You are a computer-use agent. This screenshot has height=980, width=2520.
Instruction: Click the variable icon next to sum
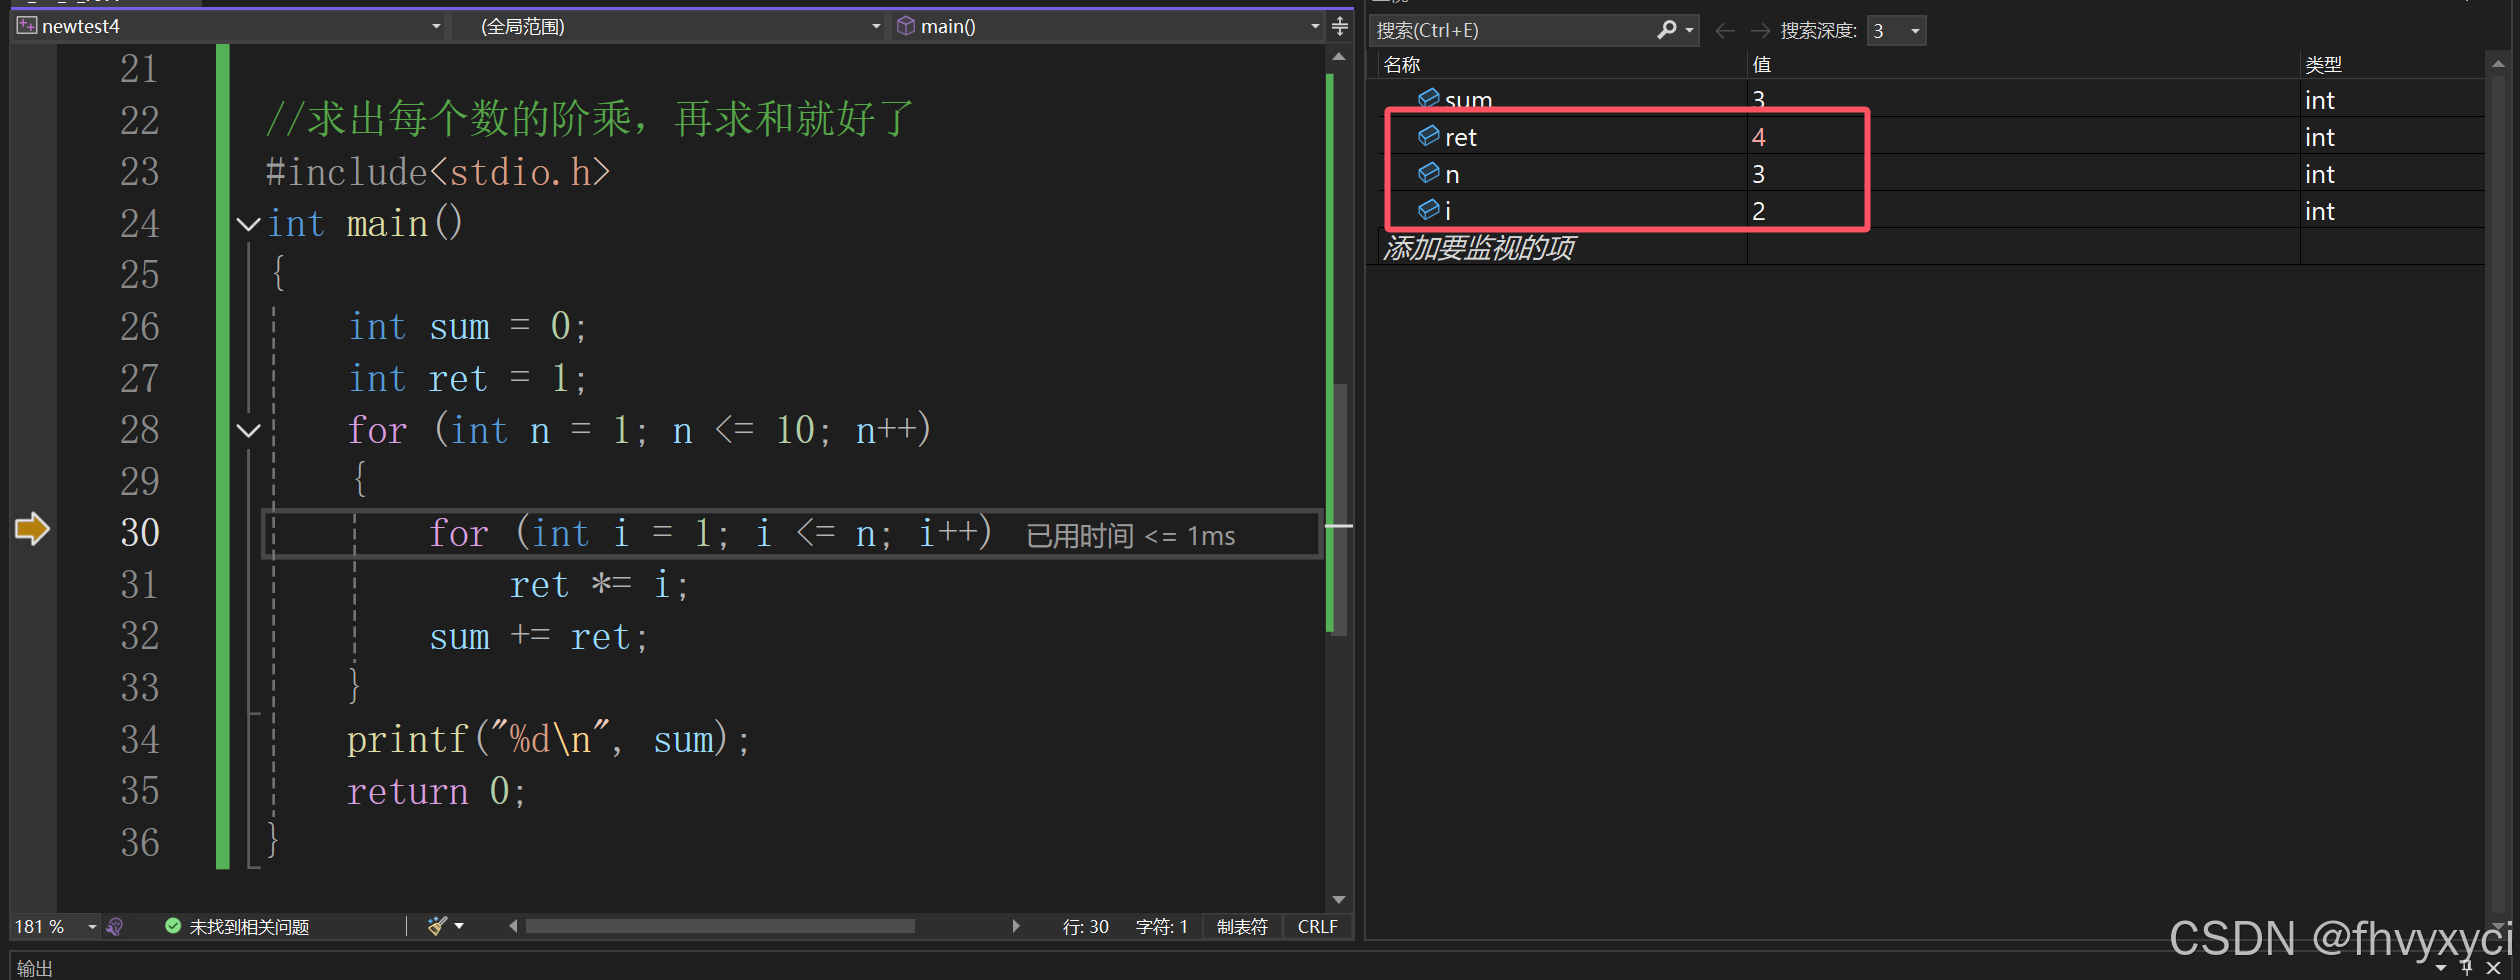1429,99
